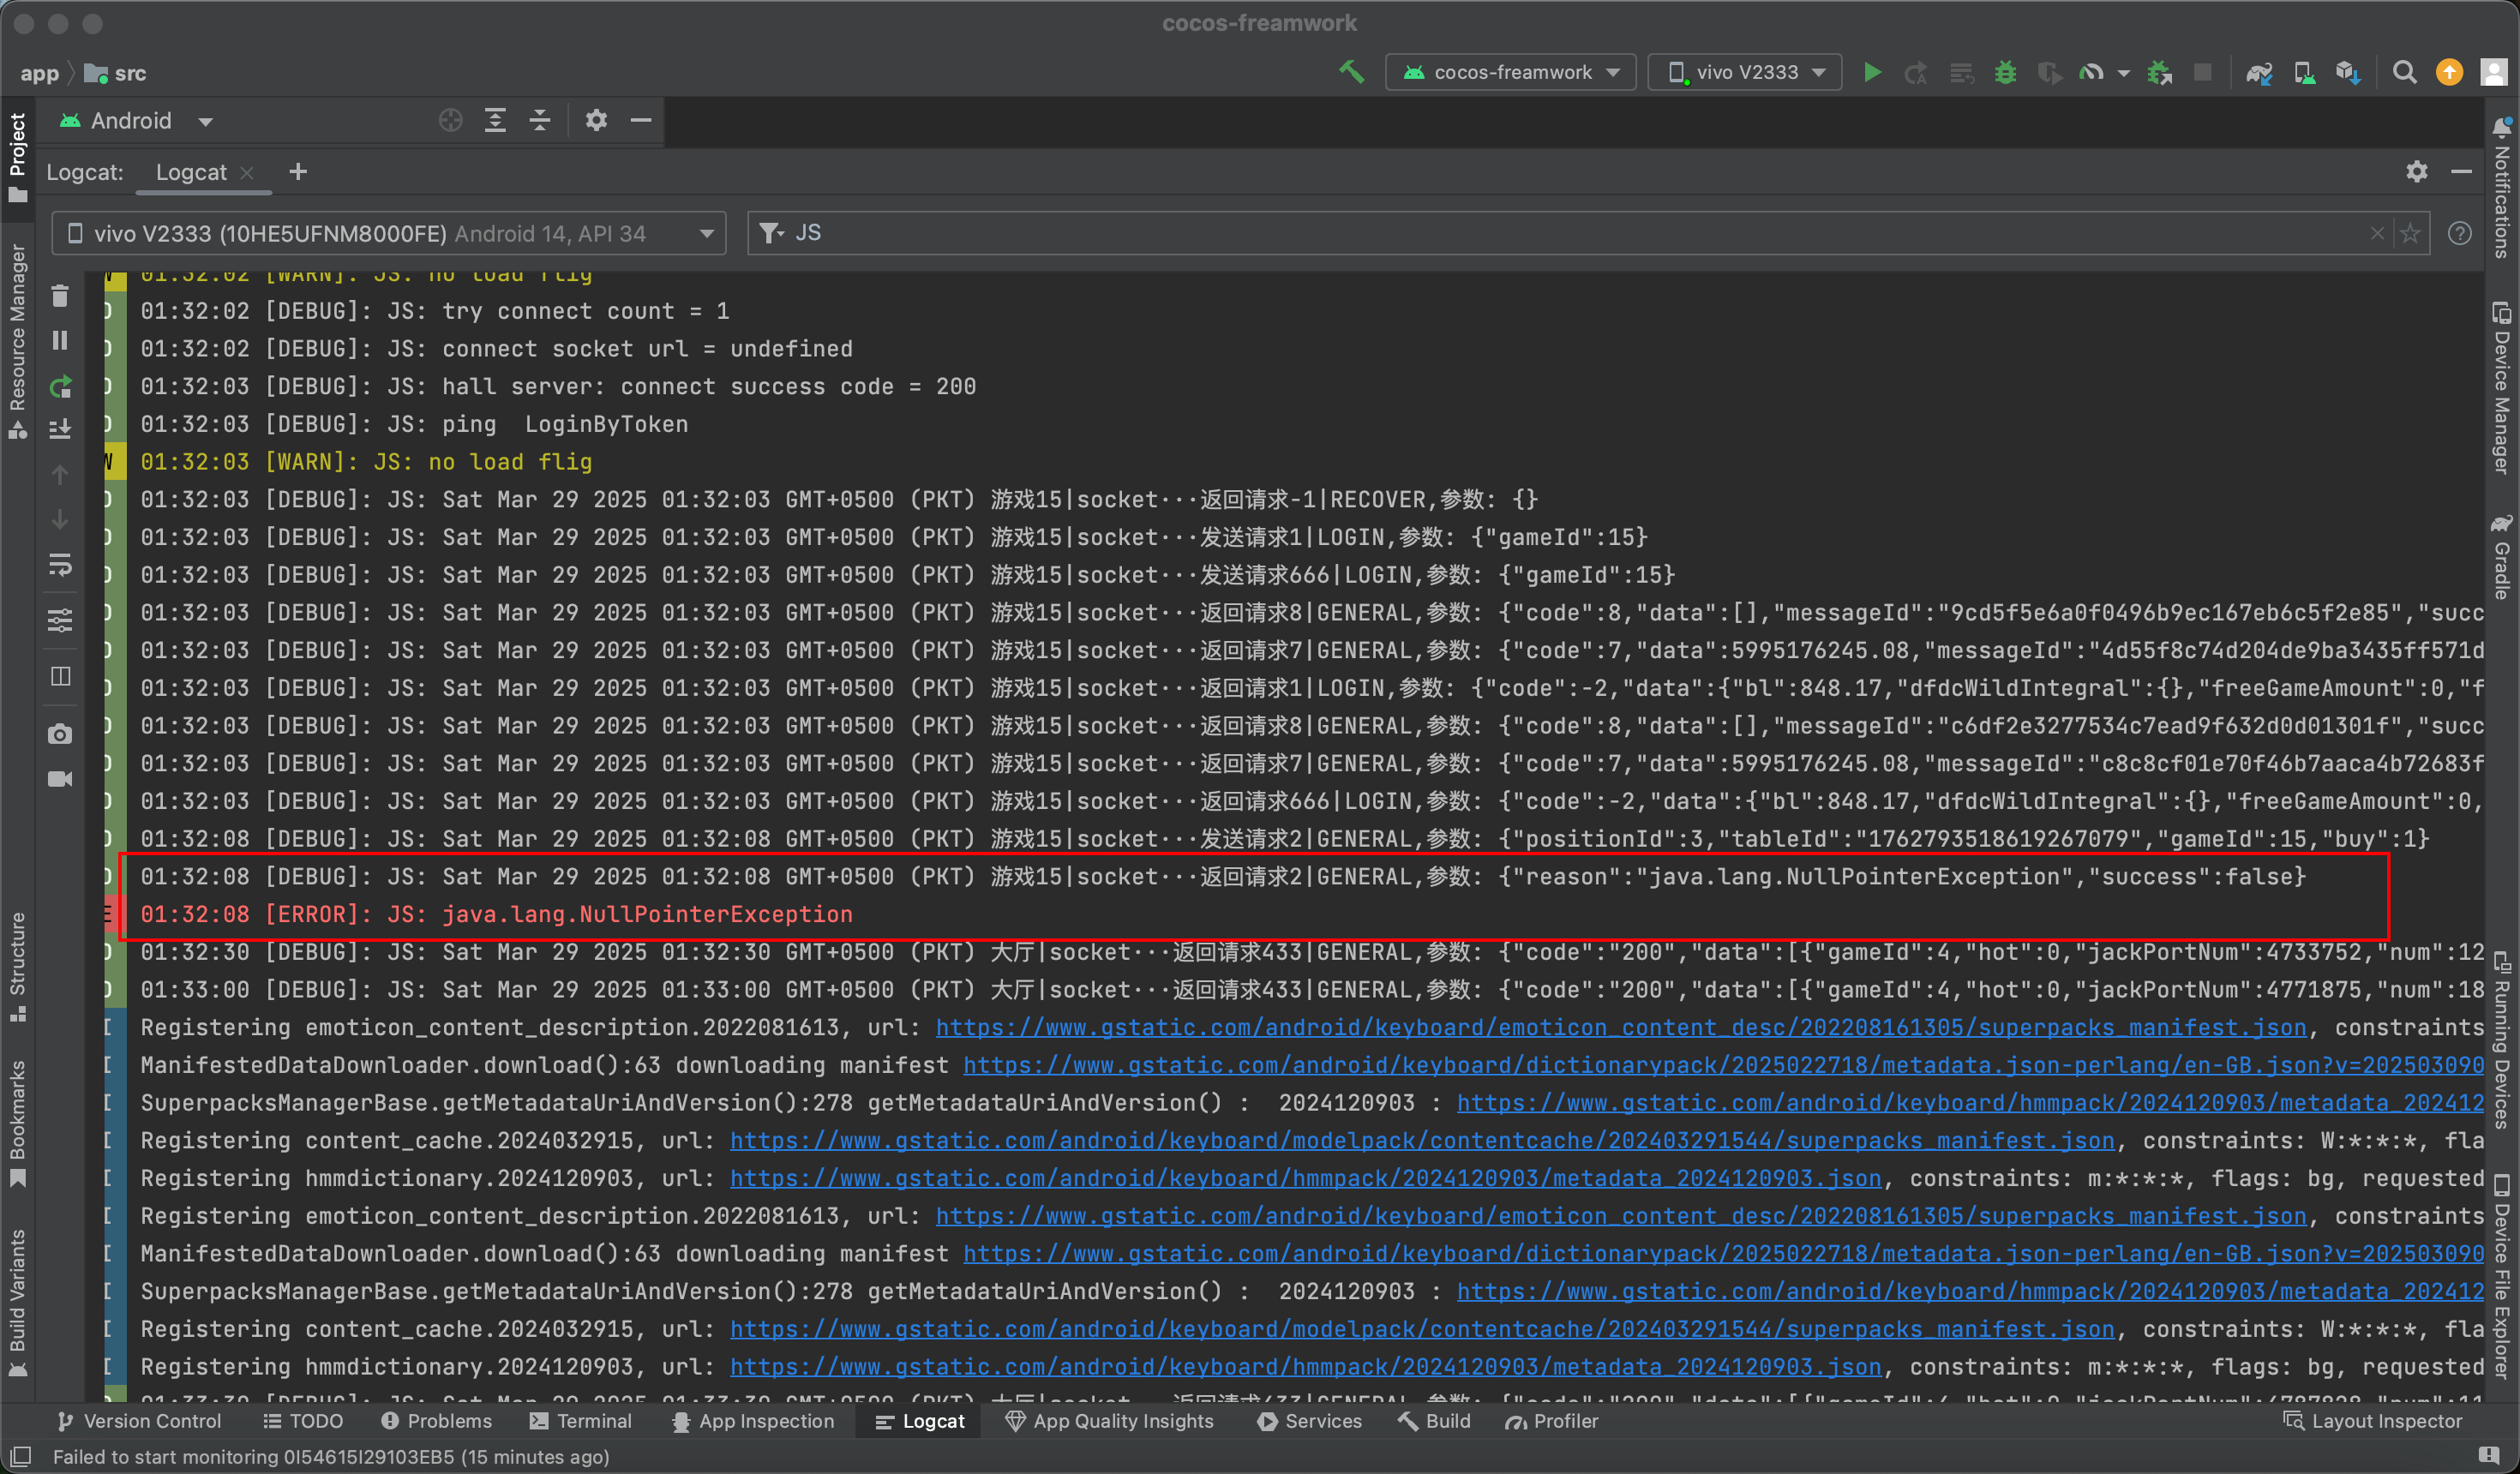Start screen recording with the video camera icon
This screenshot has width=2520, height=1474.
[60, 779]
